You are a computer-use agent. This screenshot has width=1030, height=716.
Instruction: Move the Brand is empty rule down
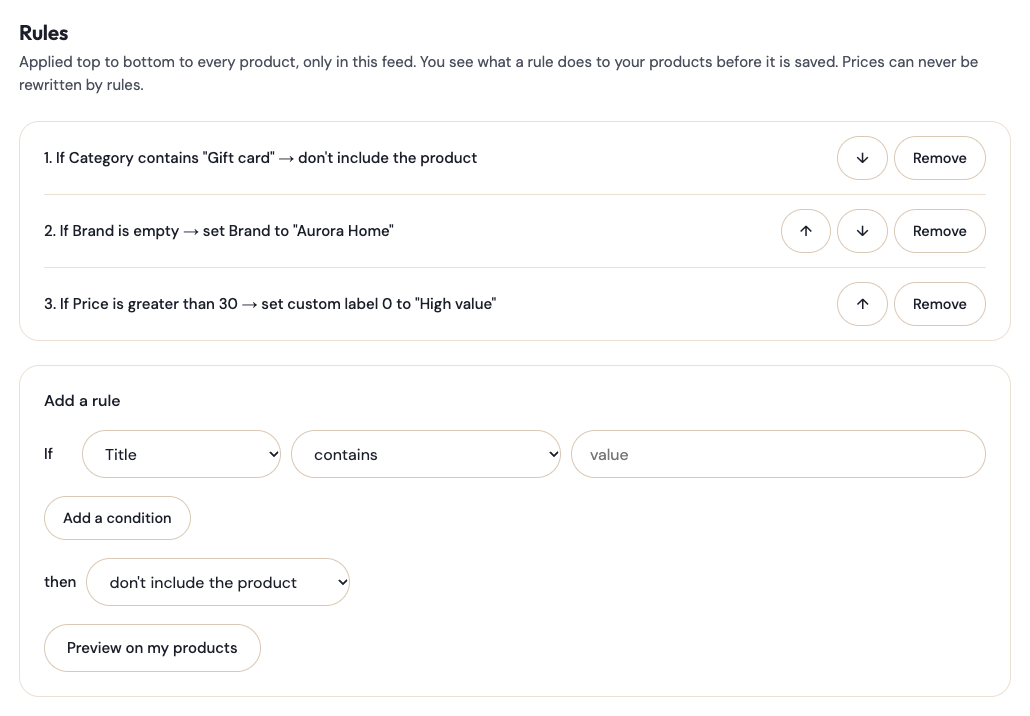(x=862, y=231)
